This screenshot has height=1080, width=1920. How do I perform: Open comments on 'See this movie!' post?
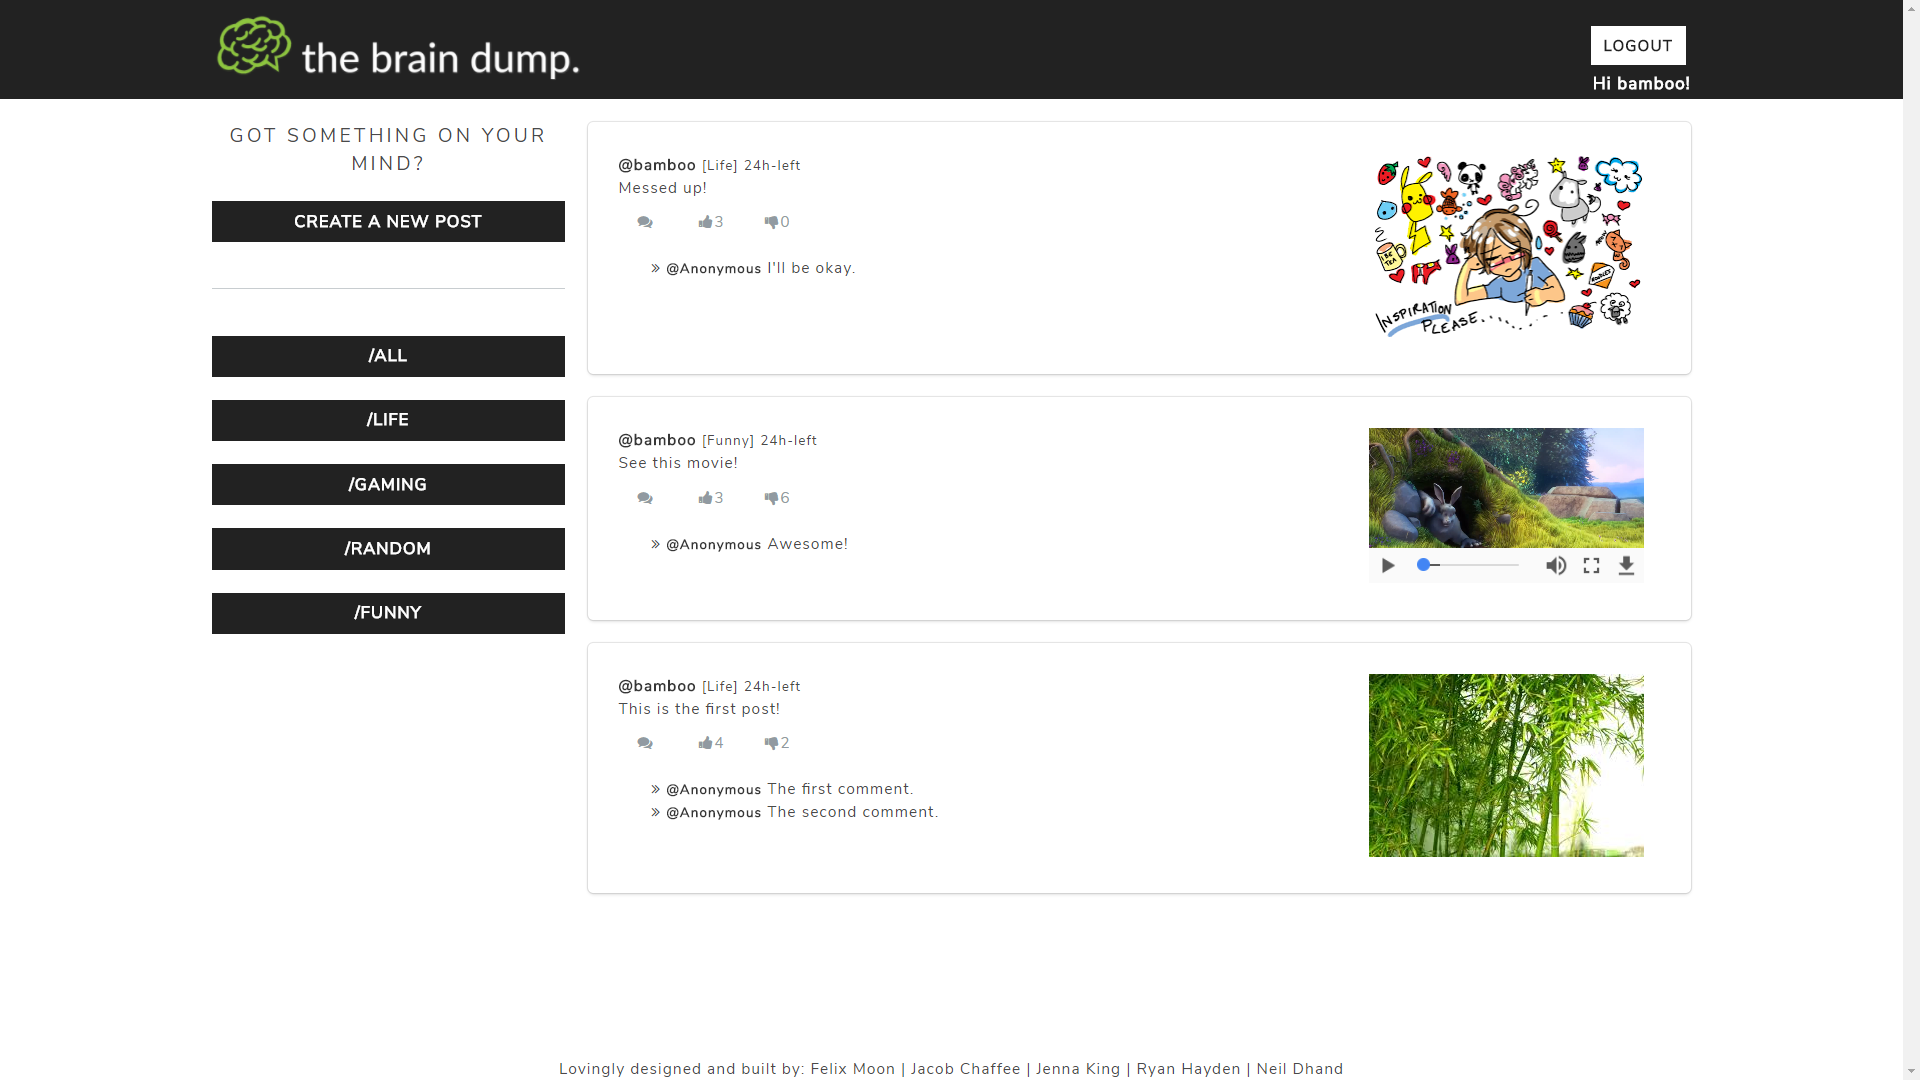[x=645, y=498]
